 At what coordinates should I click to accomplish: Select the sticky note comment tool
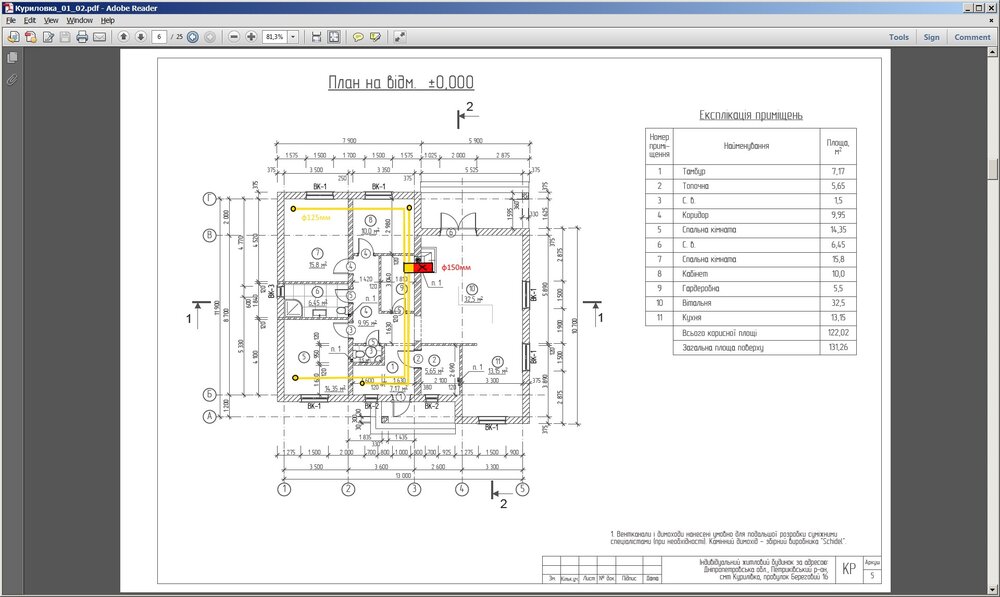pyautogui.click(x=359, y=36)
